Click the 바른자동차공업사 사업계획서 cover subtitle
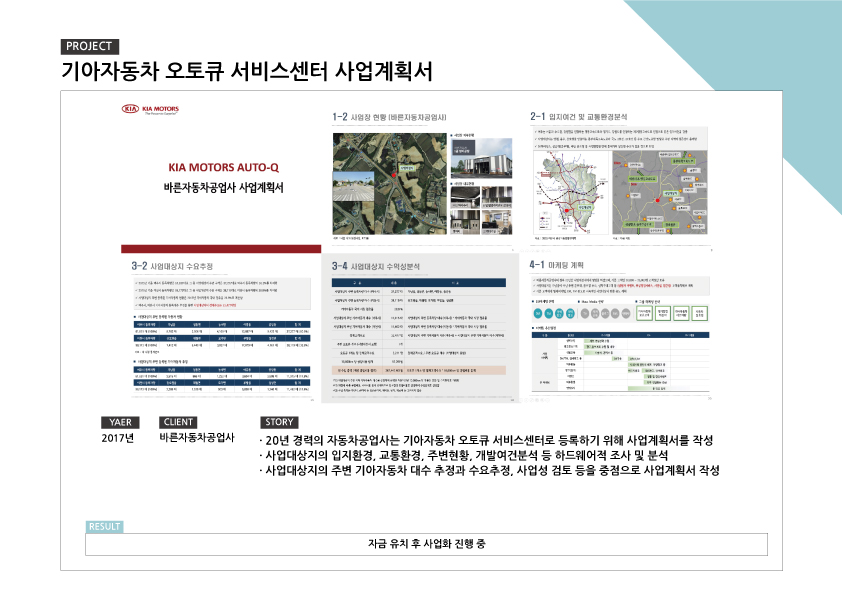842x595 pixels. pos(223,187)
